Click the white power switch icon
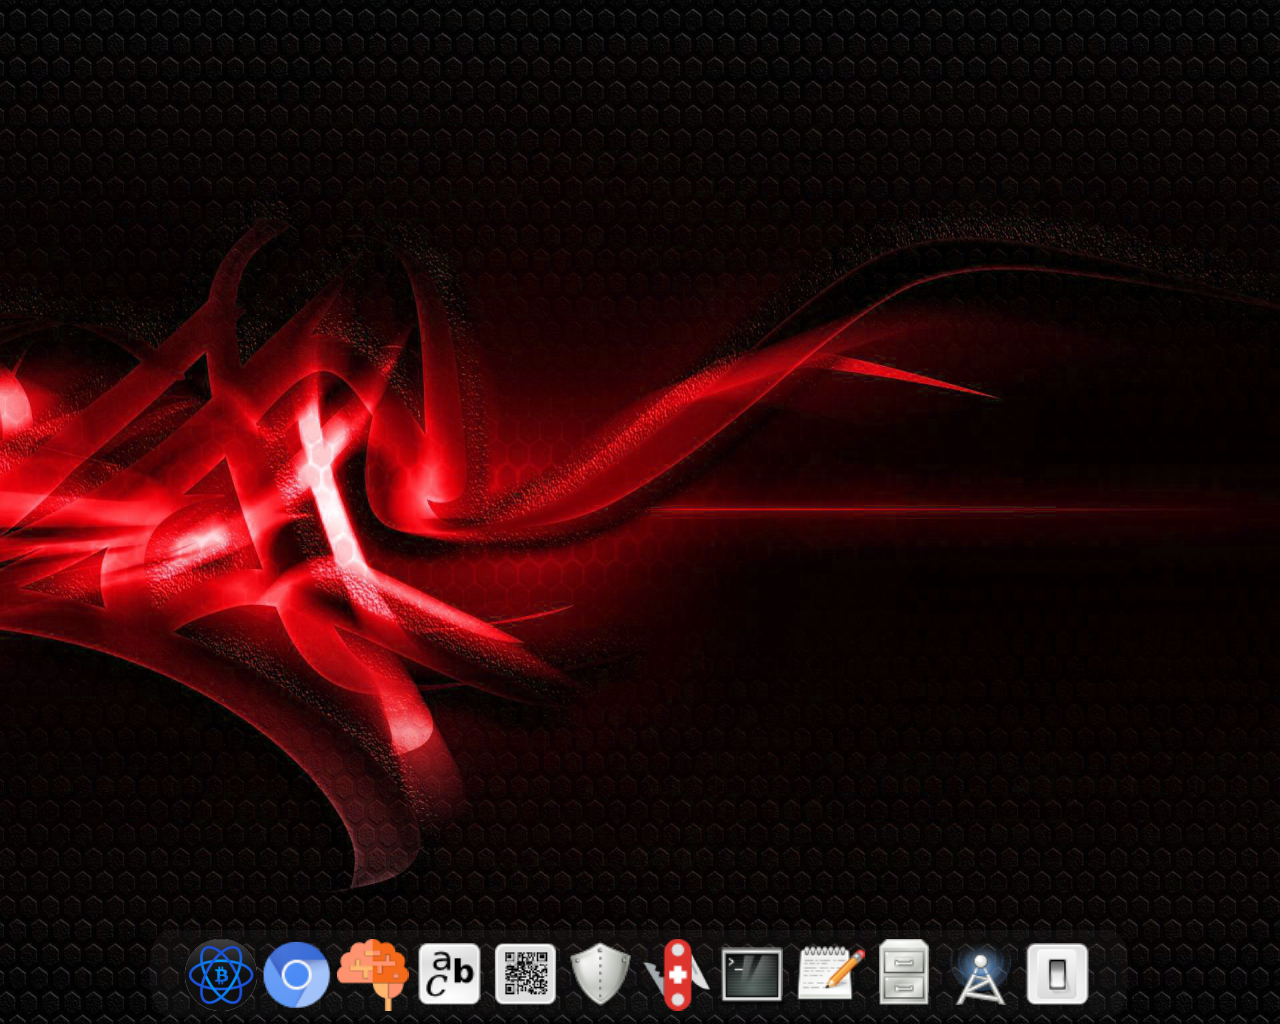The width and height of the screenshot is (1280, 1024). (1057, 974)
